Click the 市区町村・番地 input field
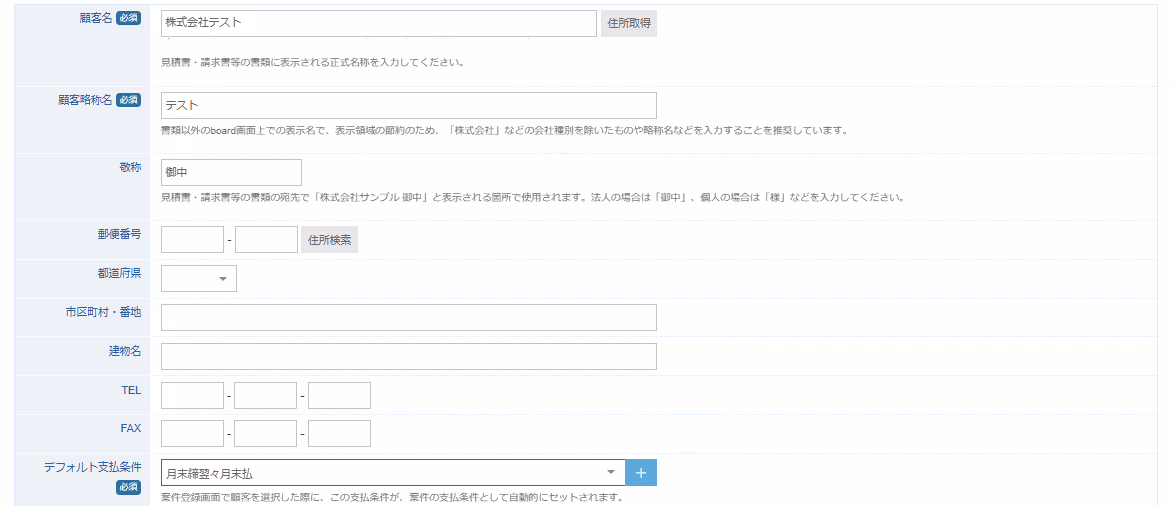The width and height of the screenshot is (1172, 506). [409, 318]
